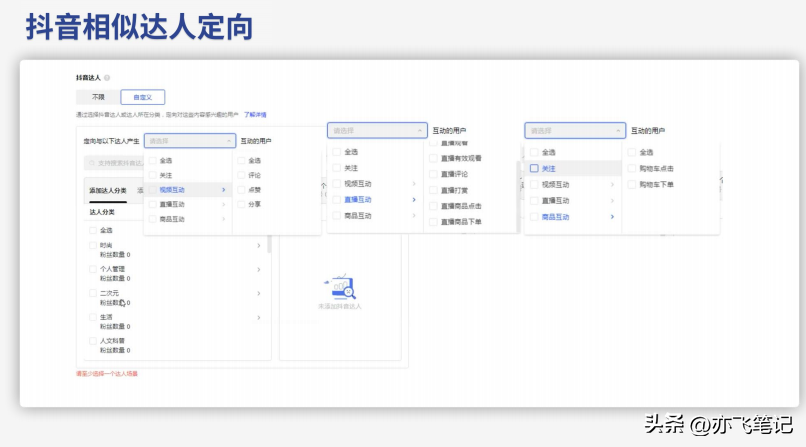Click the 未添加抖音达人 placeholder text
Viewport: 806px width, 447px height.
coord(340,306)
